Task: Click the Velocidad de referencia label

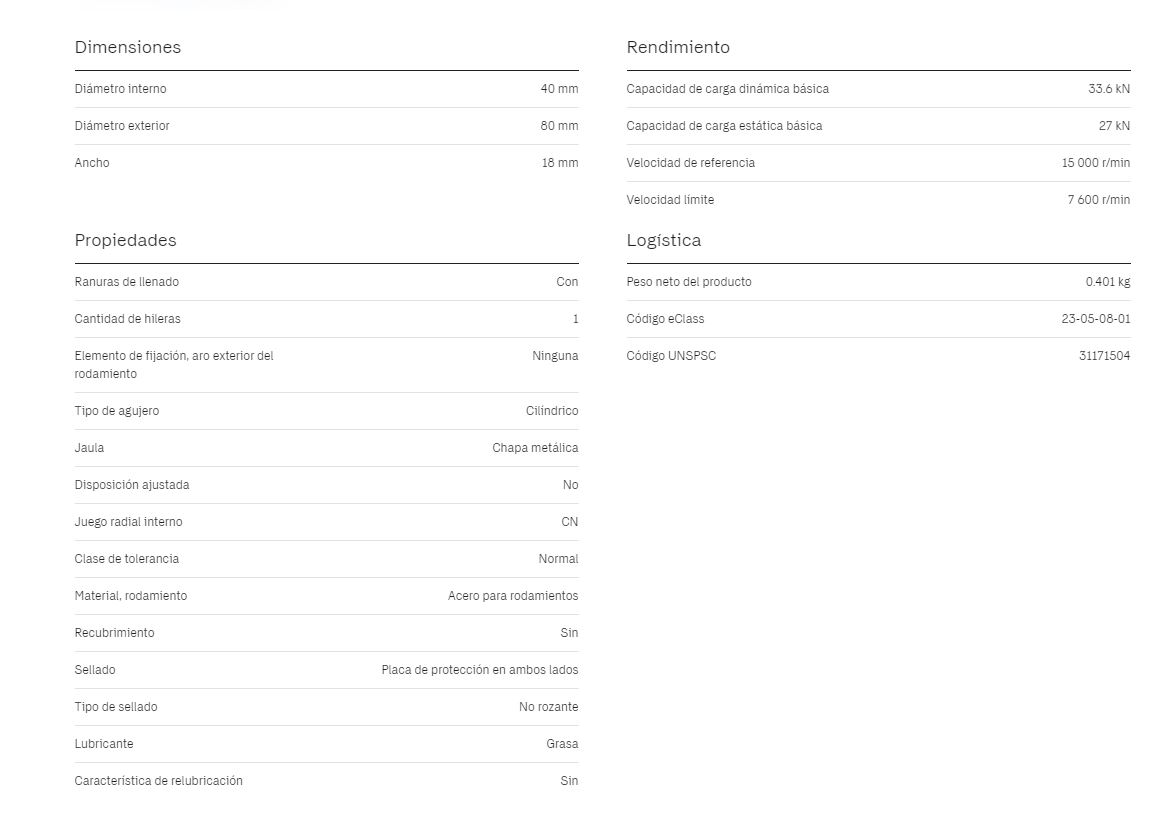Action: (690, 163)
